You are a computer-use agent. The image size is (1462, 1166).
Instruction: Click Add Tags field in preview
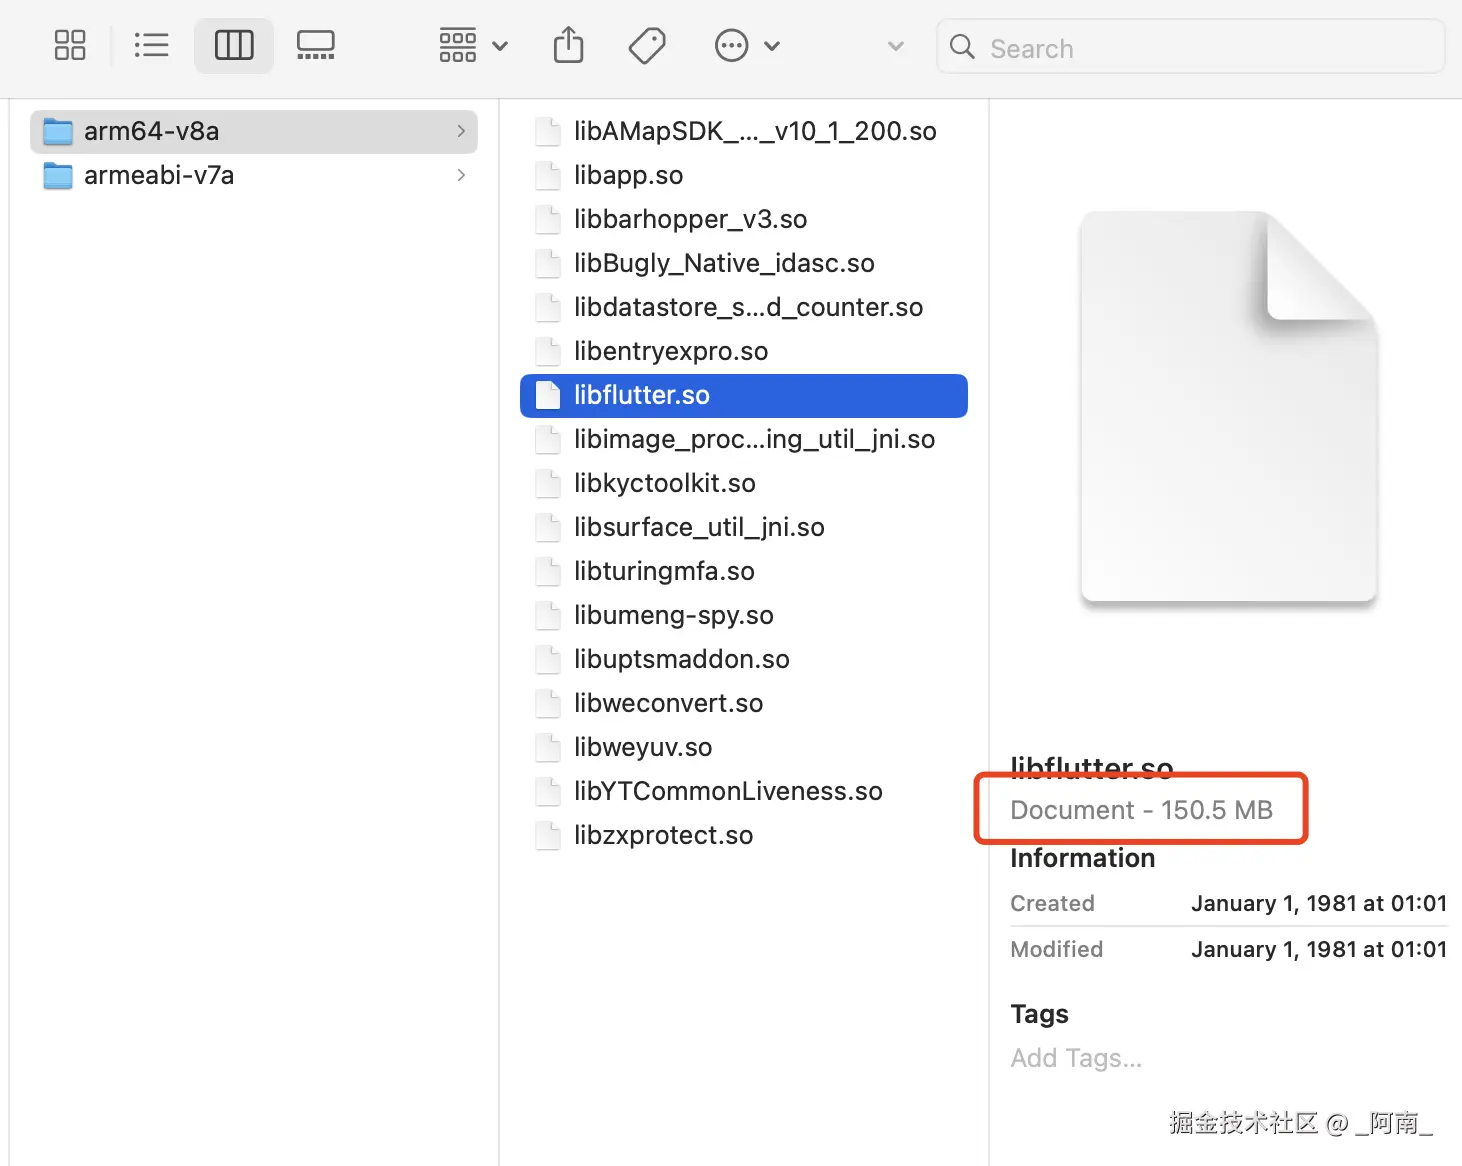pos(1076,1058)
